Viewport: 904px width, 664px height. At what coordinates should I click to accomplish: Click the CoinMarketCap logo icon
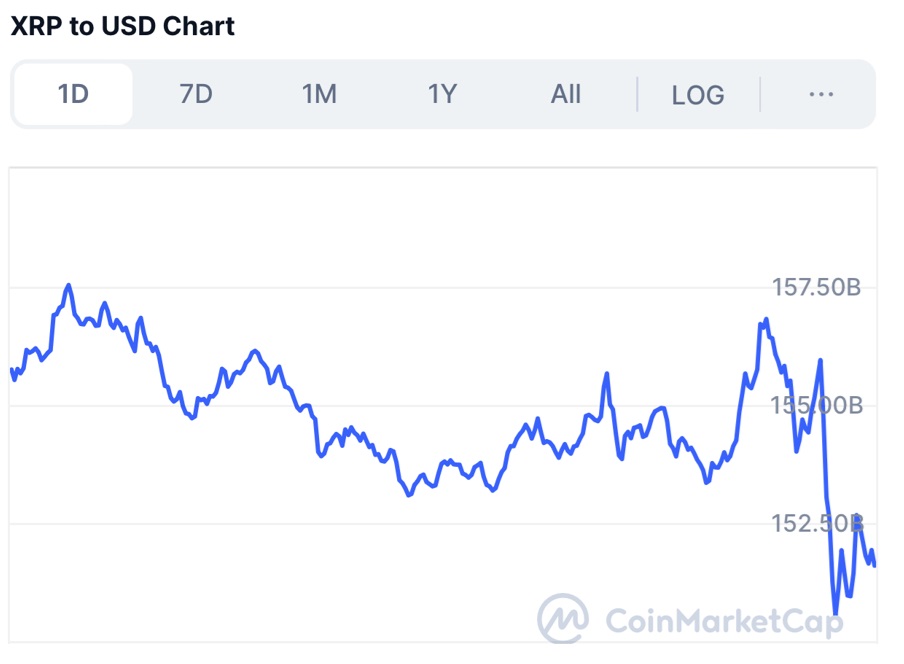point(563,618)
